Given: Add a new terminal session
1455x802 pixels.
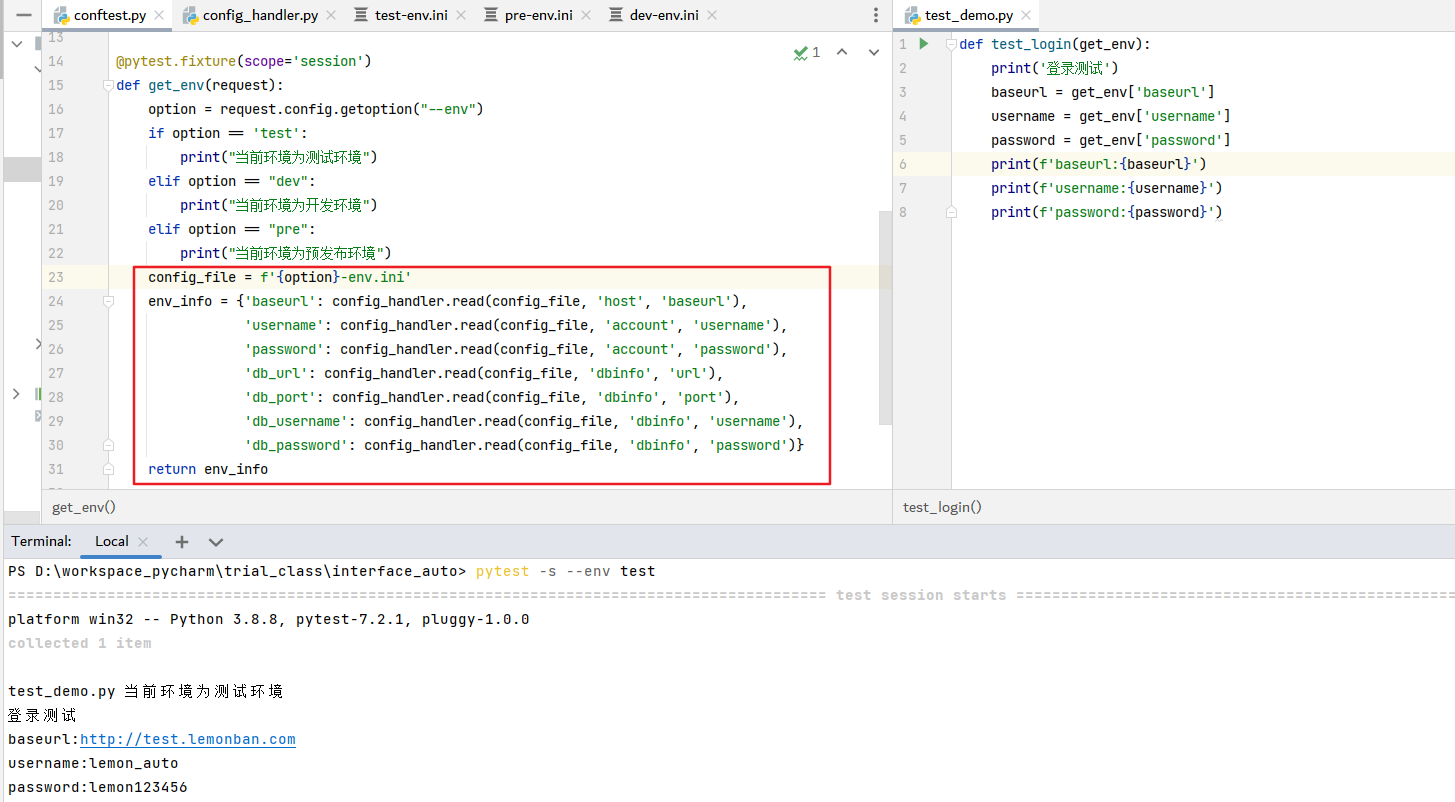Looking at the screenshot, I should 182,541.
